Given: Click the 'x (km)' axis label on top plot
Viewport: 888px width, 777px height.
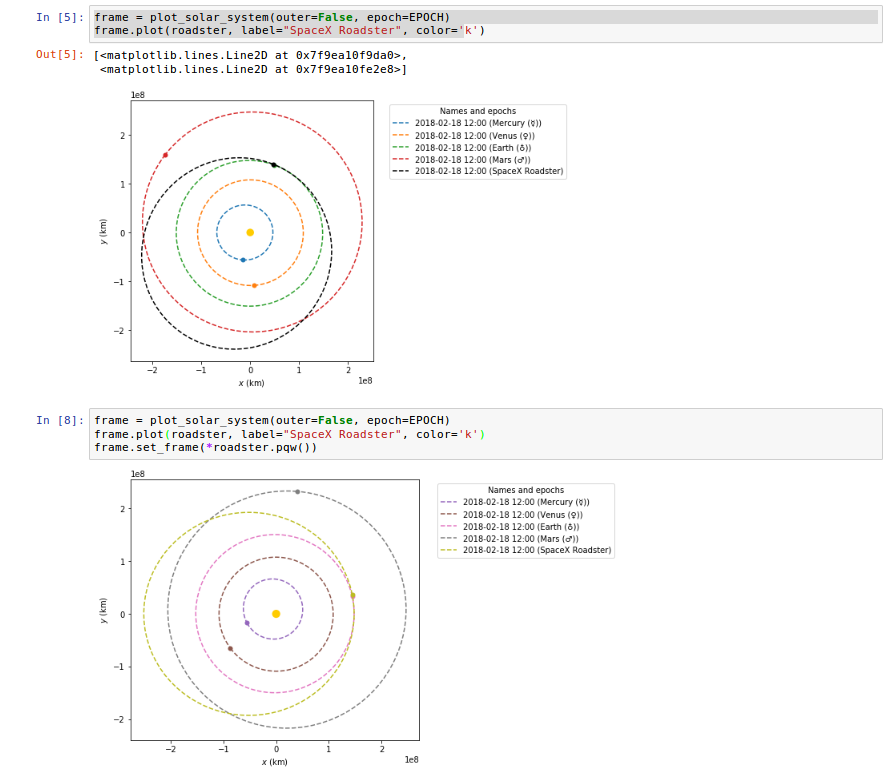Looking at the screenshot, I should pos(250,381).
